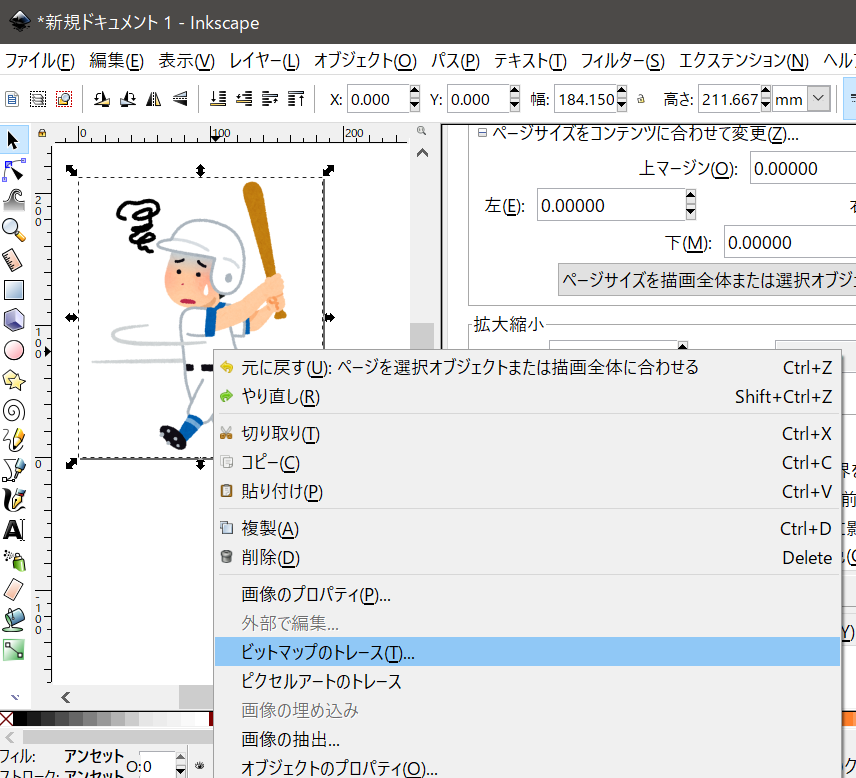Click the vertical scrollbar up arrow
This screenshot has height=778, width=856.
[422, 153]
